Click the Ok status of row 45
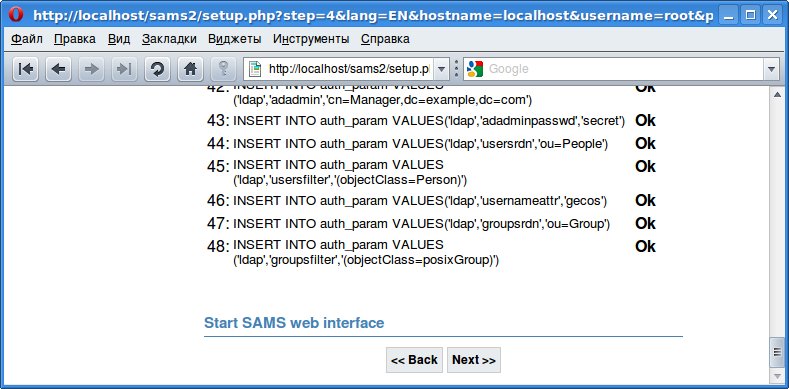 coord(645,166)
